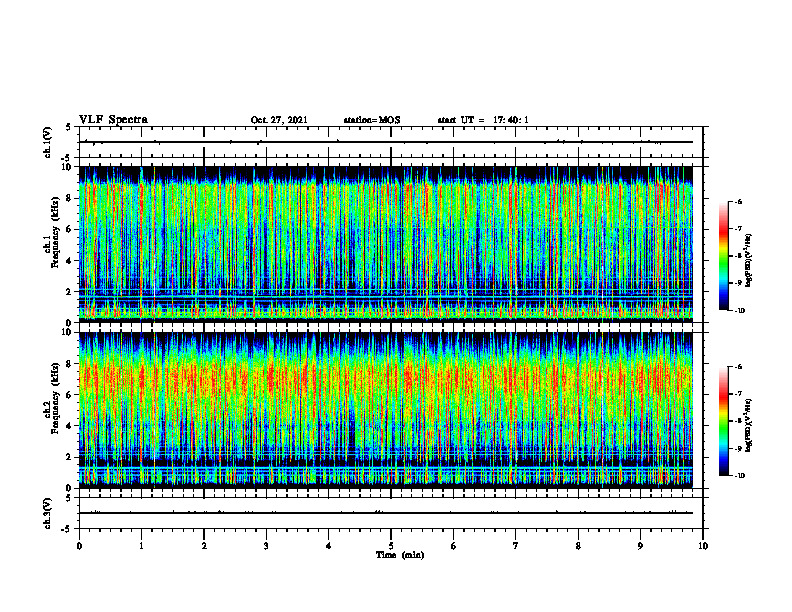Select the date text "Oct. 27, 2021"
Screen dimensions: 792x612
279,120
